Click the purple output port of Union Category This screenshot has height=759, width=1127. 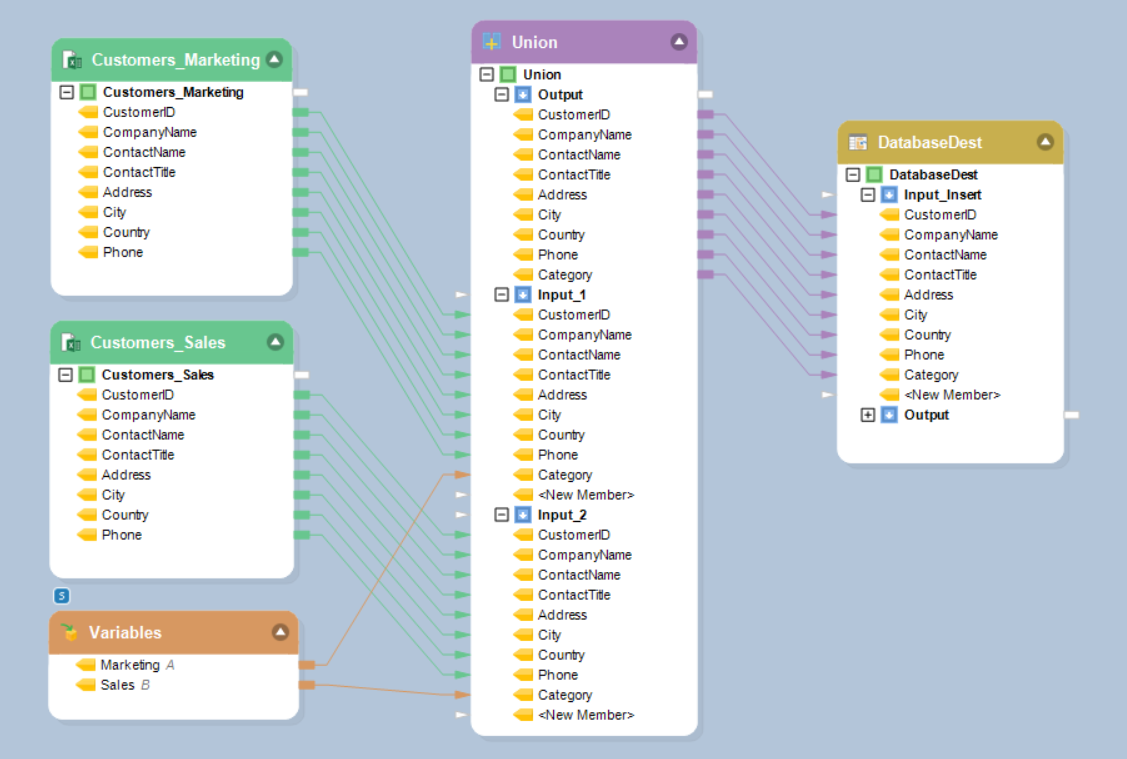click(x=705, y=274)
